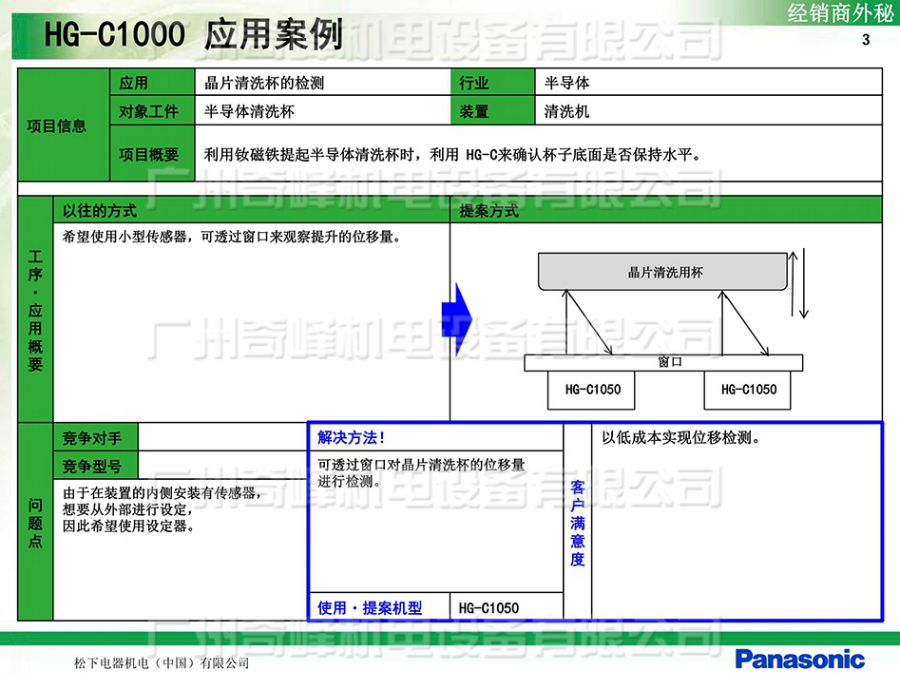Select the 提案方式 green header
The width and height of the screenshot is (900, 674).
[665, 211]
